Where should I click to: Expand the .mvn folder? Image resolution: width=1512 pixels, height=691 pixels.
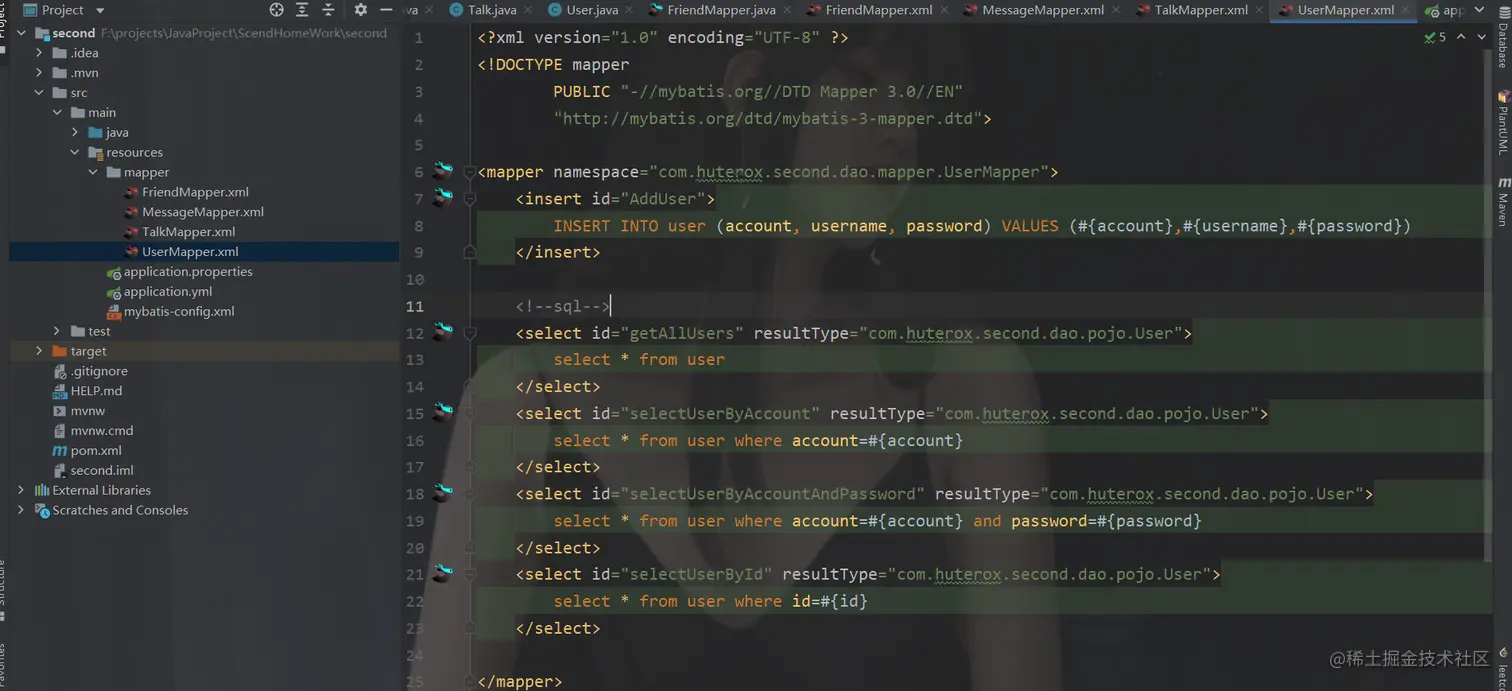(39, 73)
